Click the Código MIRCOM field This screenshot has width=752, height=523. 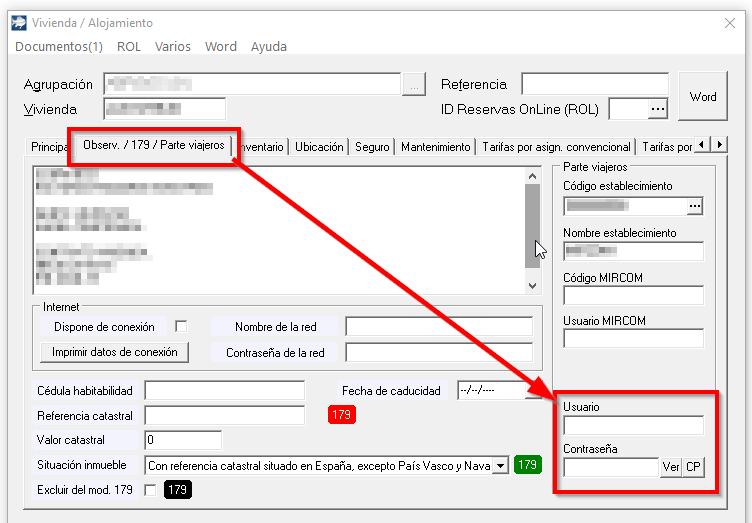(x=633, y=295)
